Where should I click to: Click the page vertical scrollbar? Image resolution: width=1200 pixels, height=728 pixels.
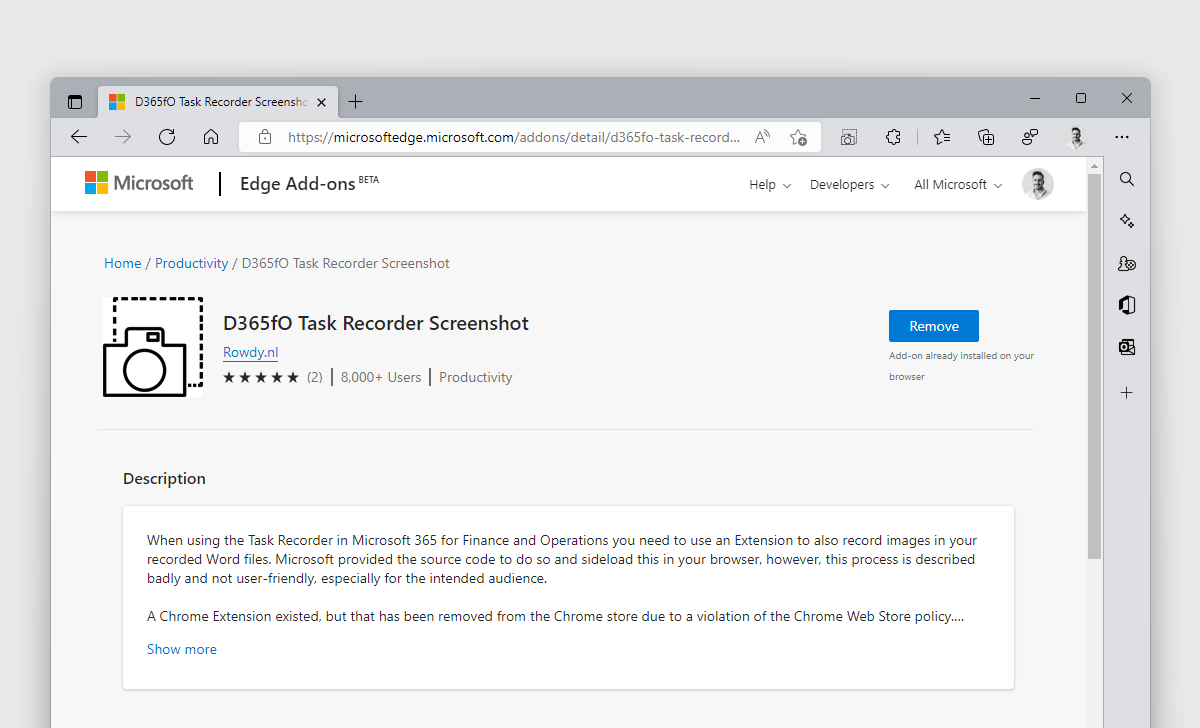pos(1094,365)
